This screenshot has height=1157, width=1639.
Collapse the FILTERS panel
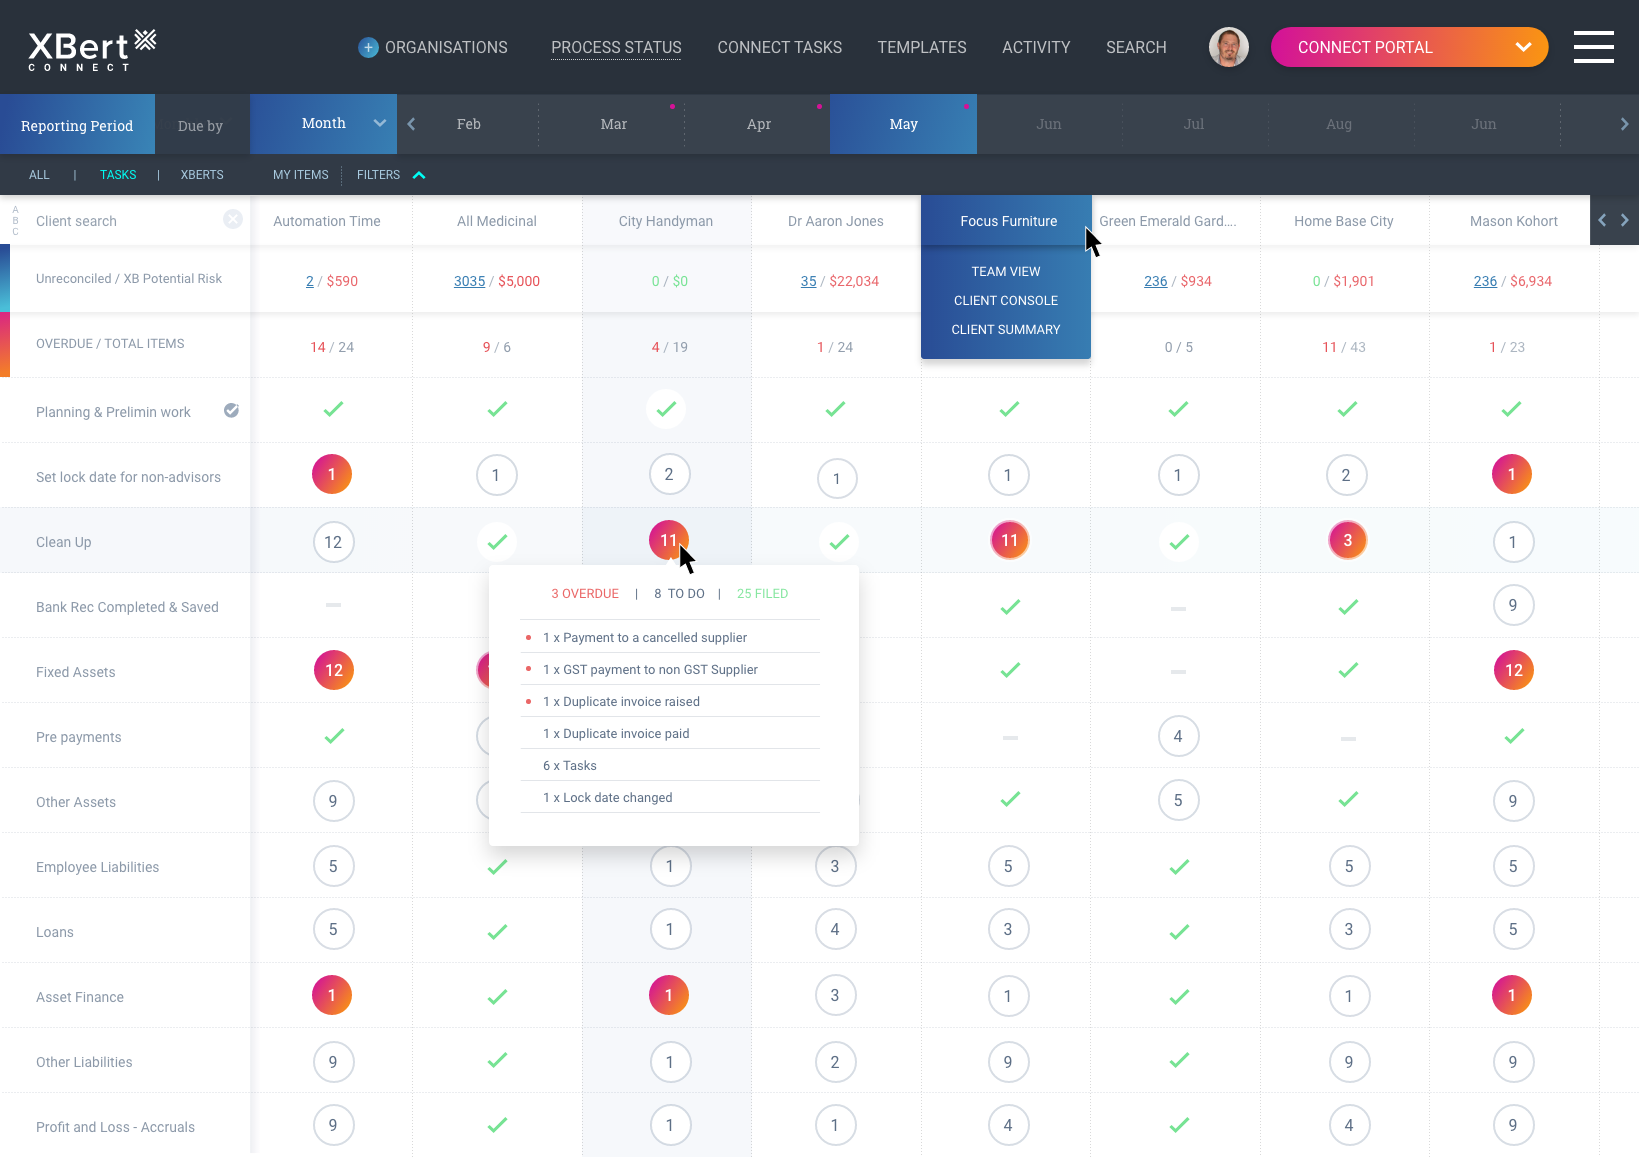[x=391, y=175]
